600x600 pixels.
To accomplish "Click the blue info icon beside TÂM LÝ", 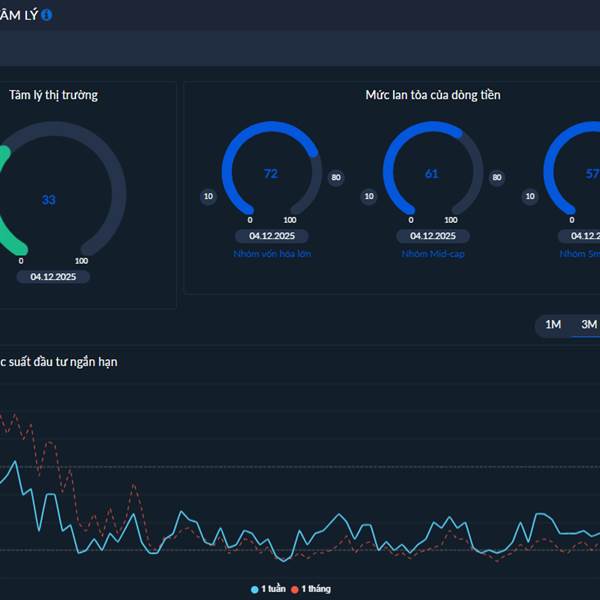I will (46, 15).
